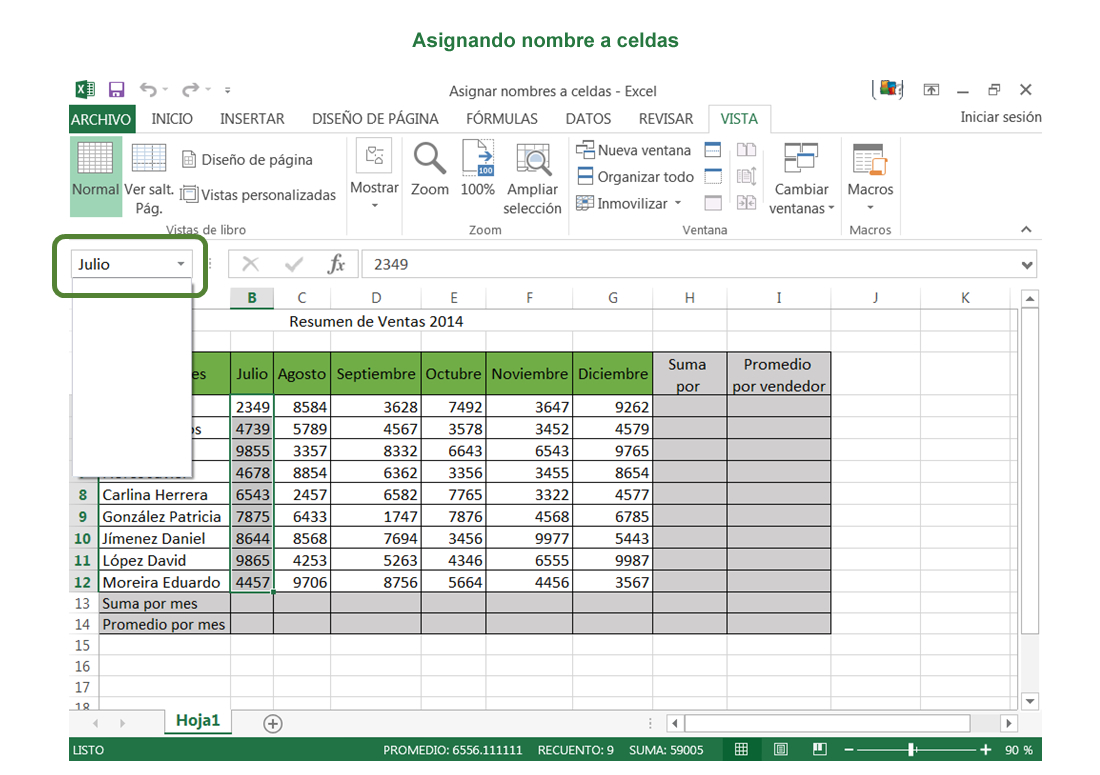Switch to Page Break Preview in status bar
1100x775 pixels.
[x=819, y=750]
